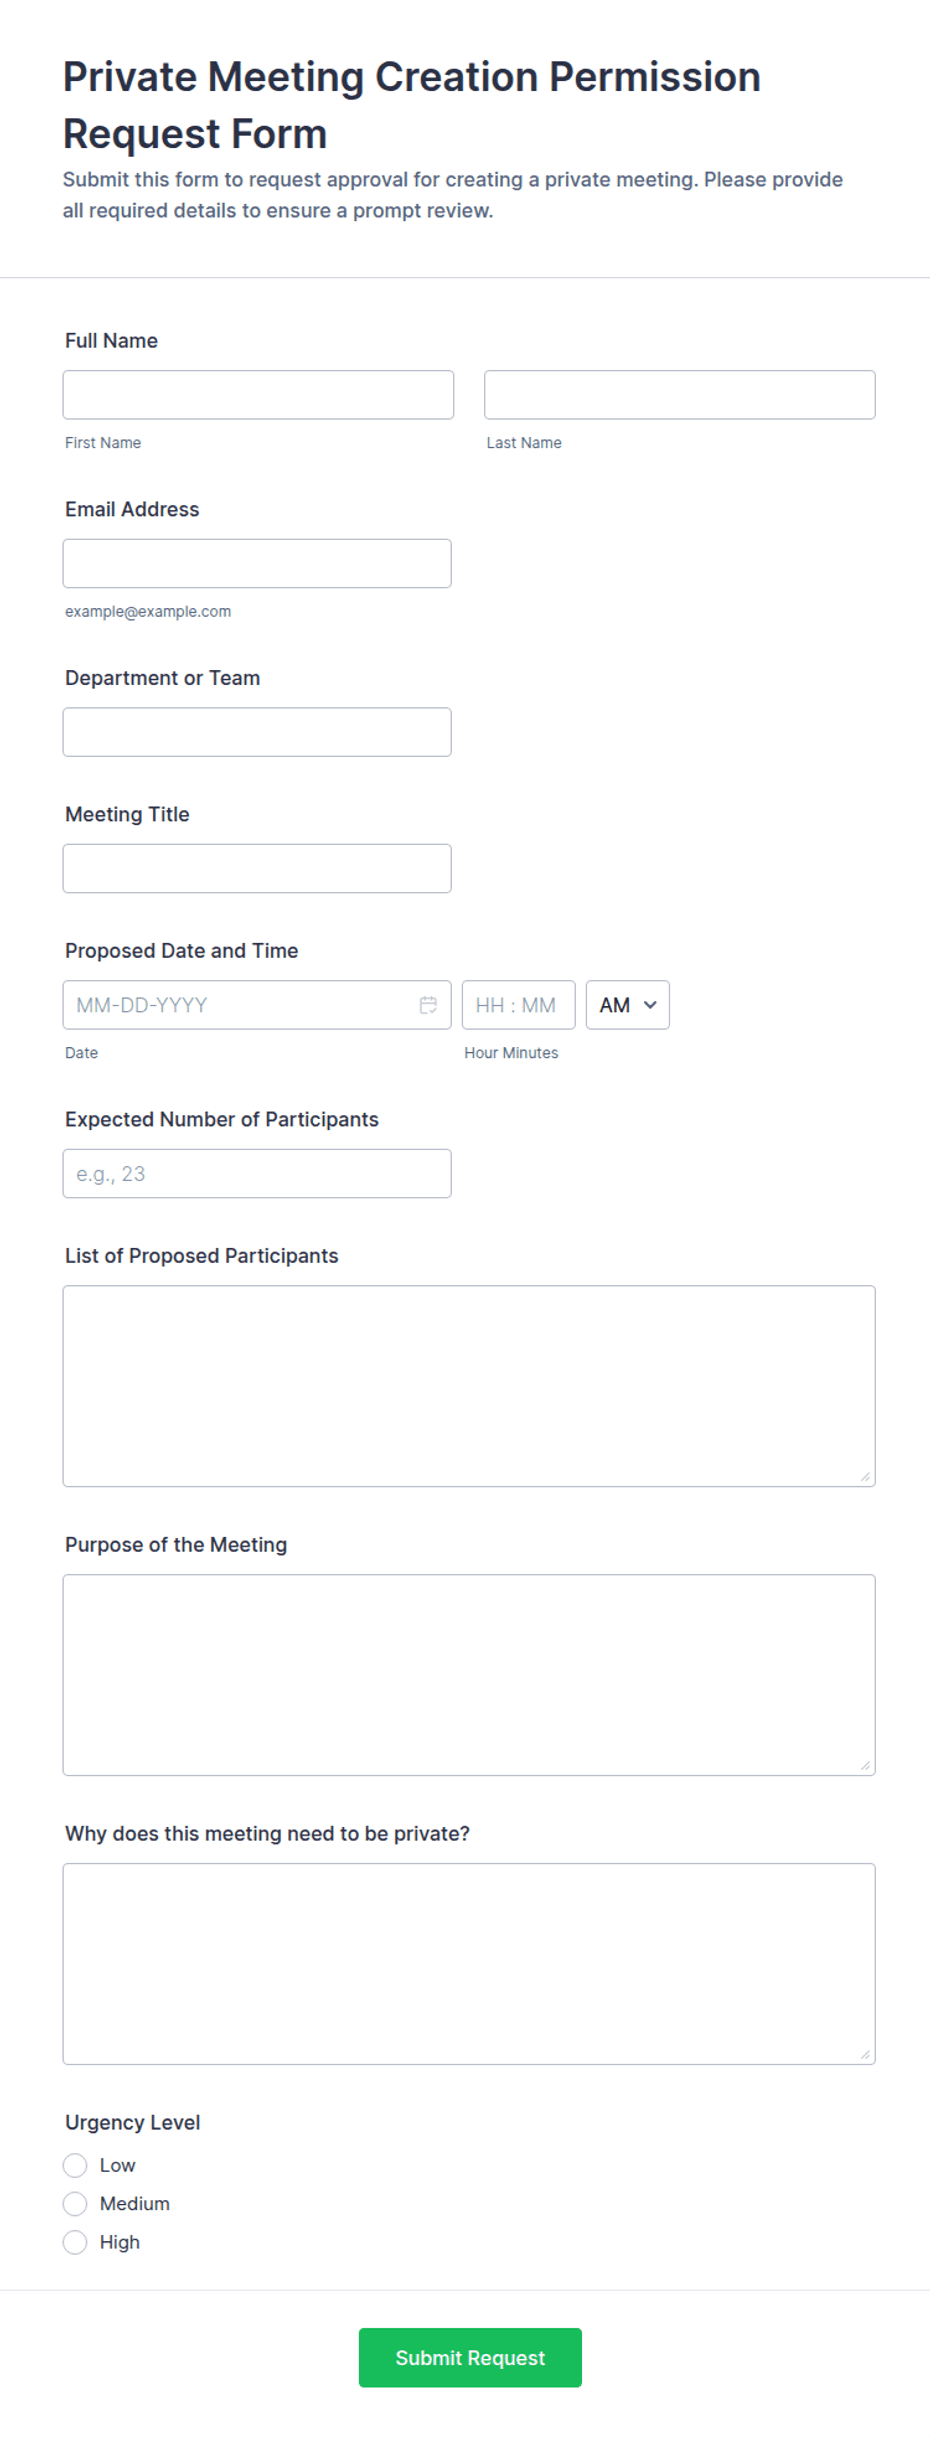The height and width of the screenshot is (2437, 930).
Task: Click the HH : MM time field
Action: tap(518, 1005)
